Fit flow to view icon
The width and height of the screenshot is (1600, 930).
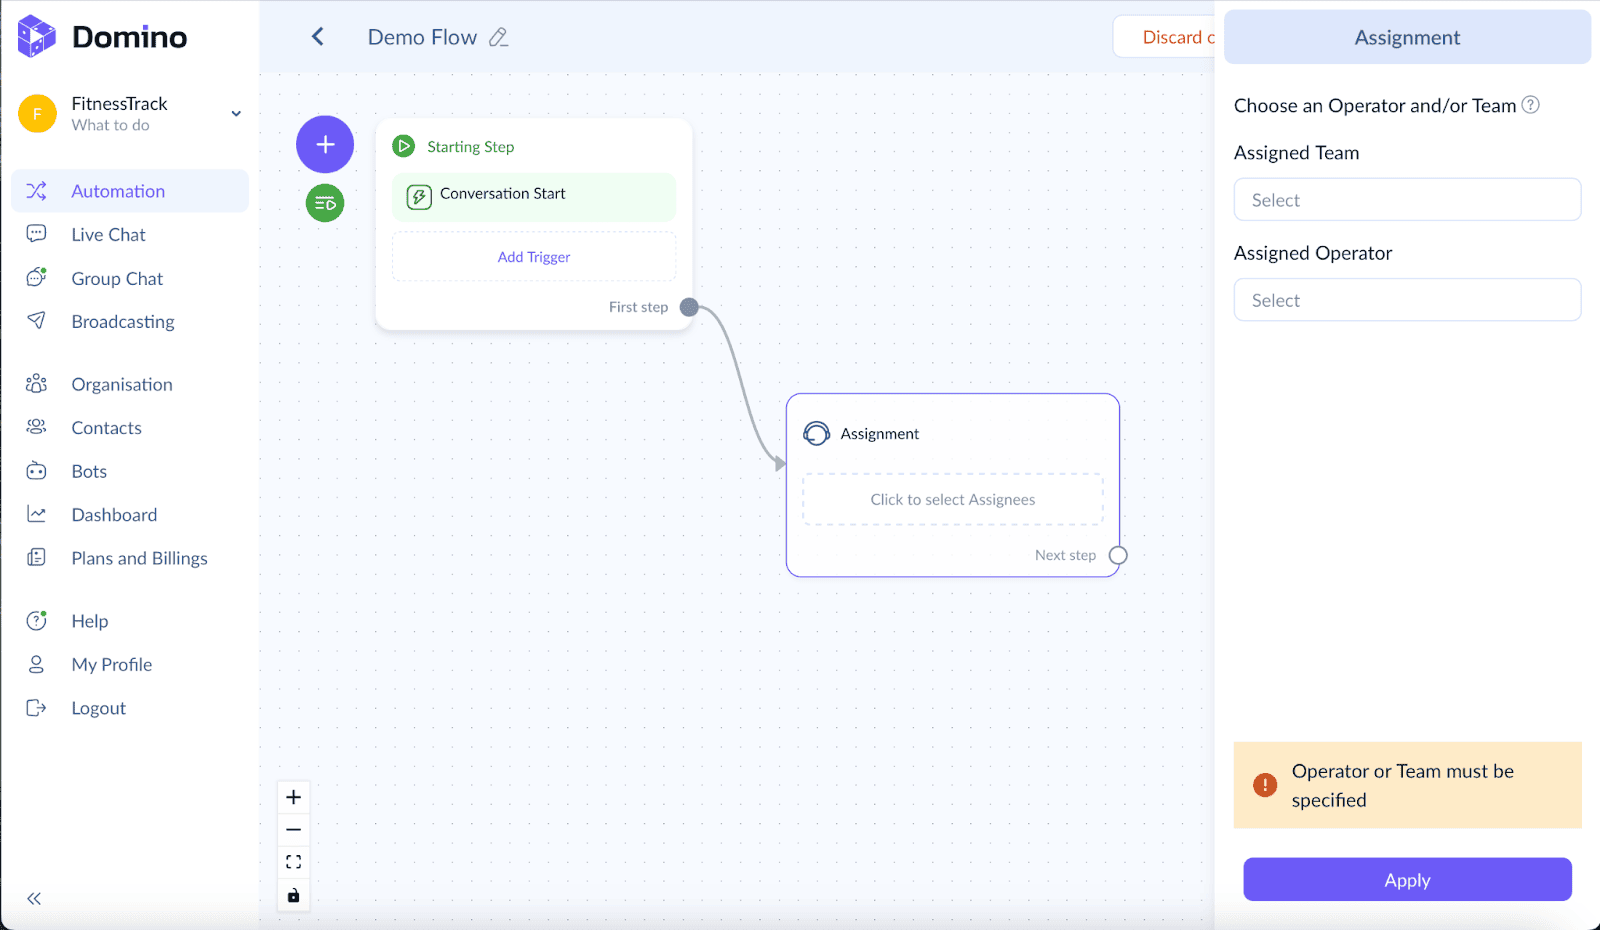[293, 862]
